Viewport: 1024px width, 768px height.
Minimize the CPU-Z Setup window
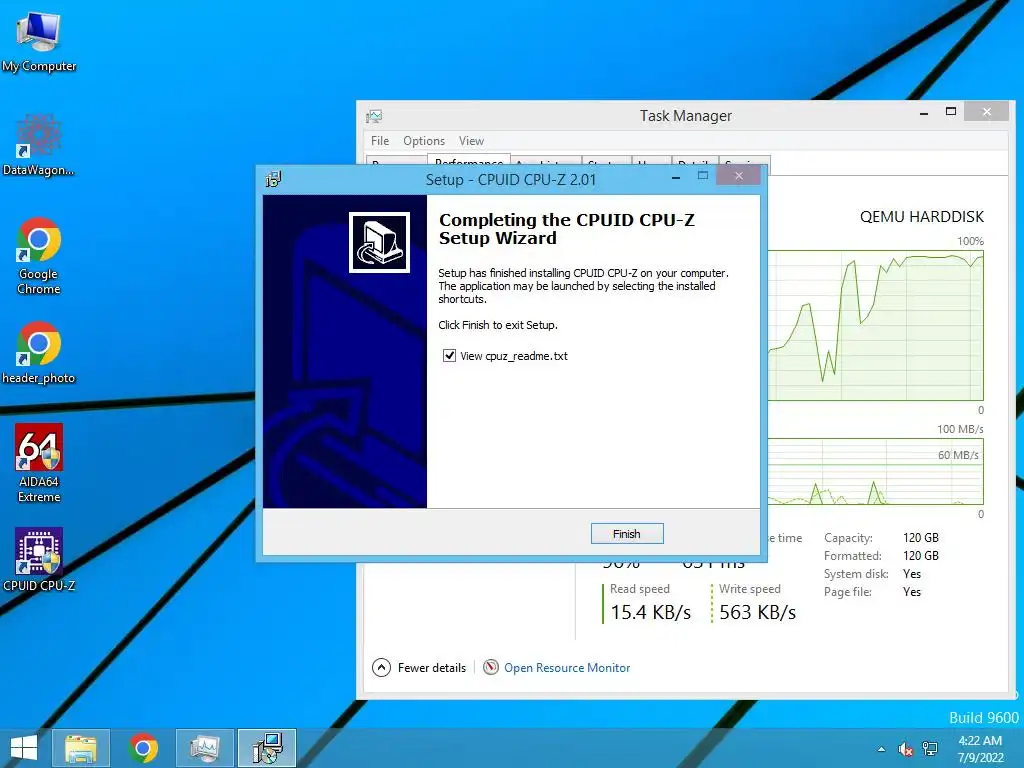(676, 176)
